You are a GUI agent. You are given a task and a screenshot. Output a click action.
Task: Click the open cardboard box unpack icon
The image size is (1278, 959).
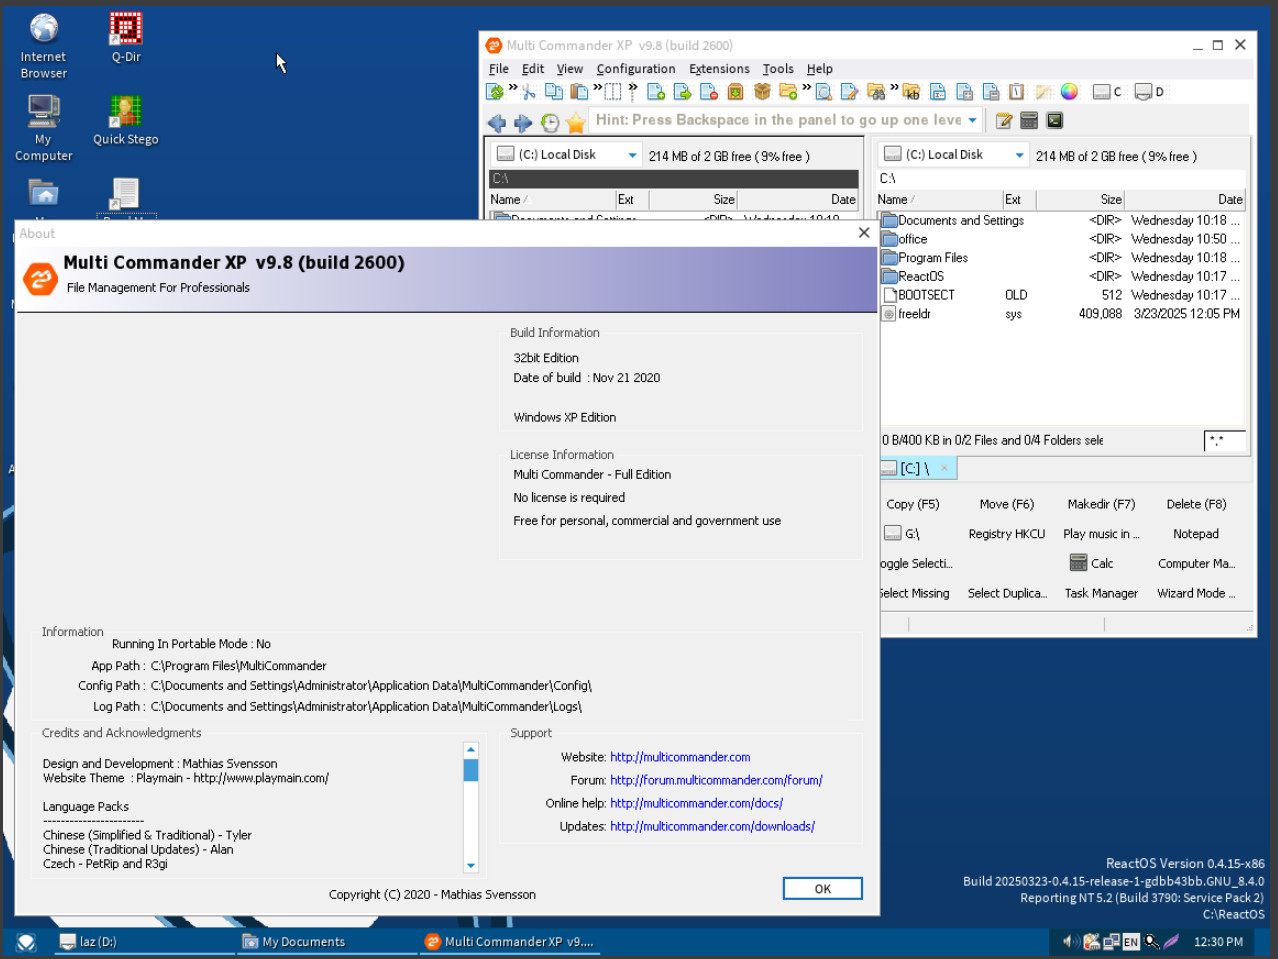tap(762, 92)
